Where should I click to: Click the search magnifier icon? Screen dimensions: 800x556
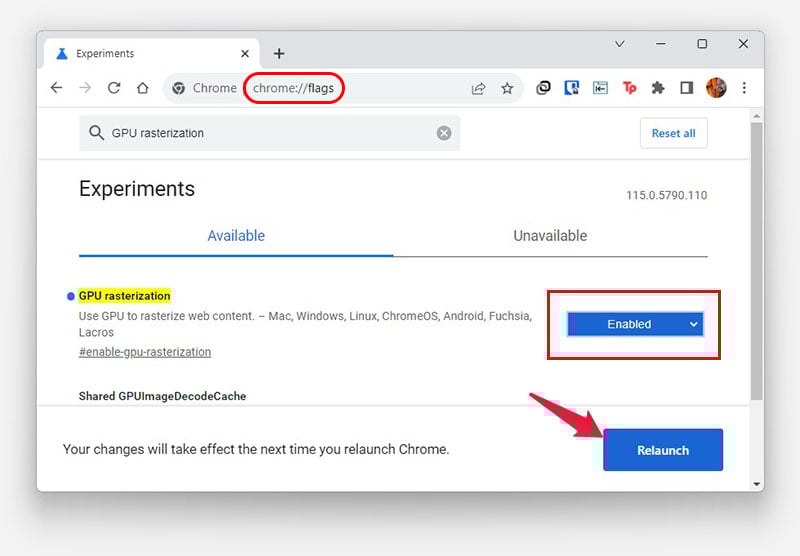coord(96,133)
